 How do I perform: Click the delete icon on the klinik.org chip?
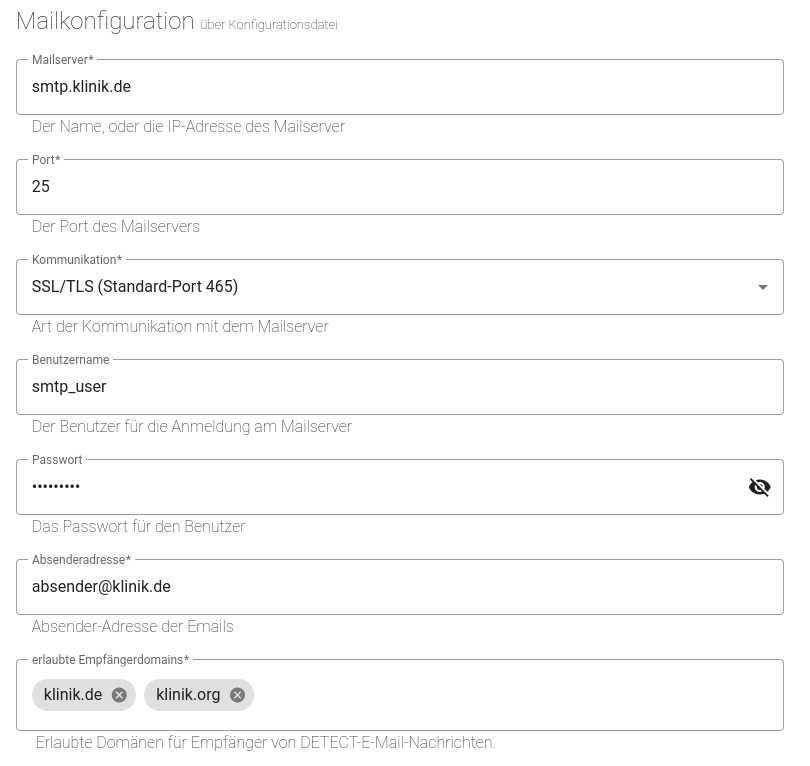pyautogui.click(x=237, y=695)
